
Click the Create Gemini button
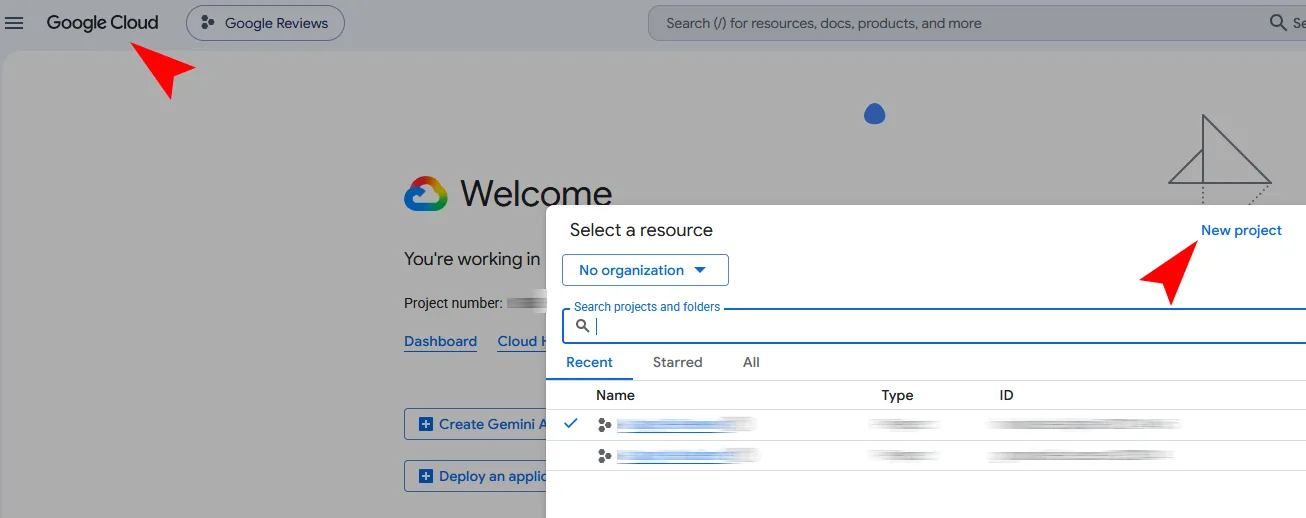pos(475,424)
